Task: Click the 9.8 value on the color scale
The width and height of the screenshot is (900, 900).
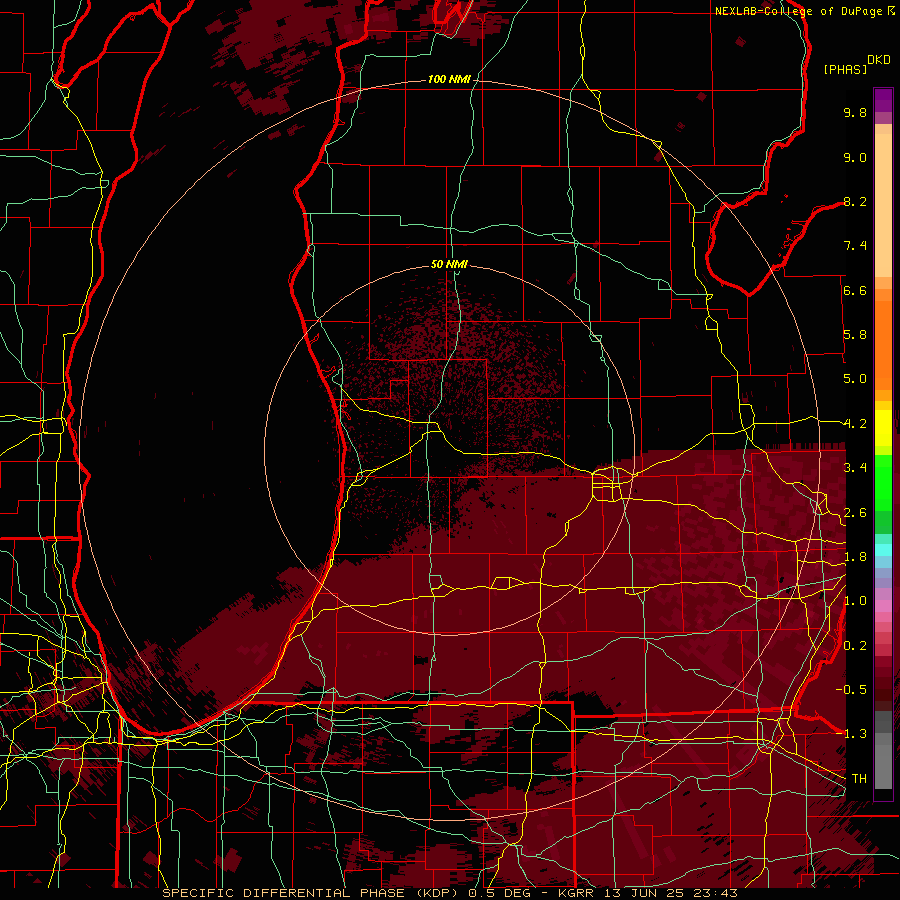Action: [855, 112]
